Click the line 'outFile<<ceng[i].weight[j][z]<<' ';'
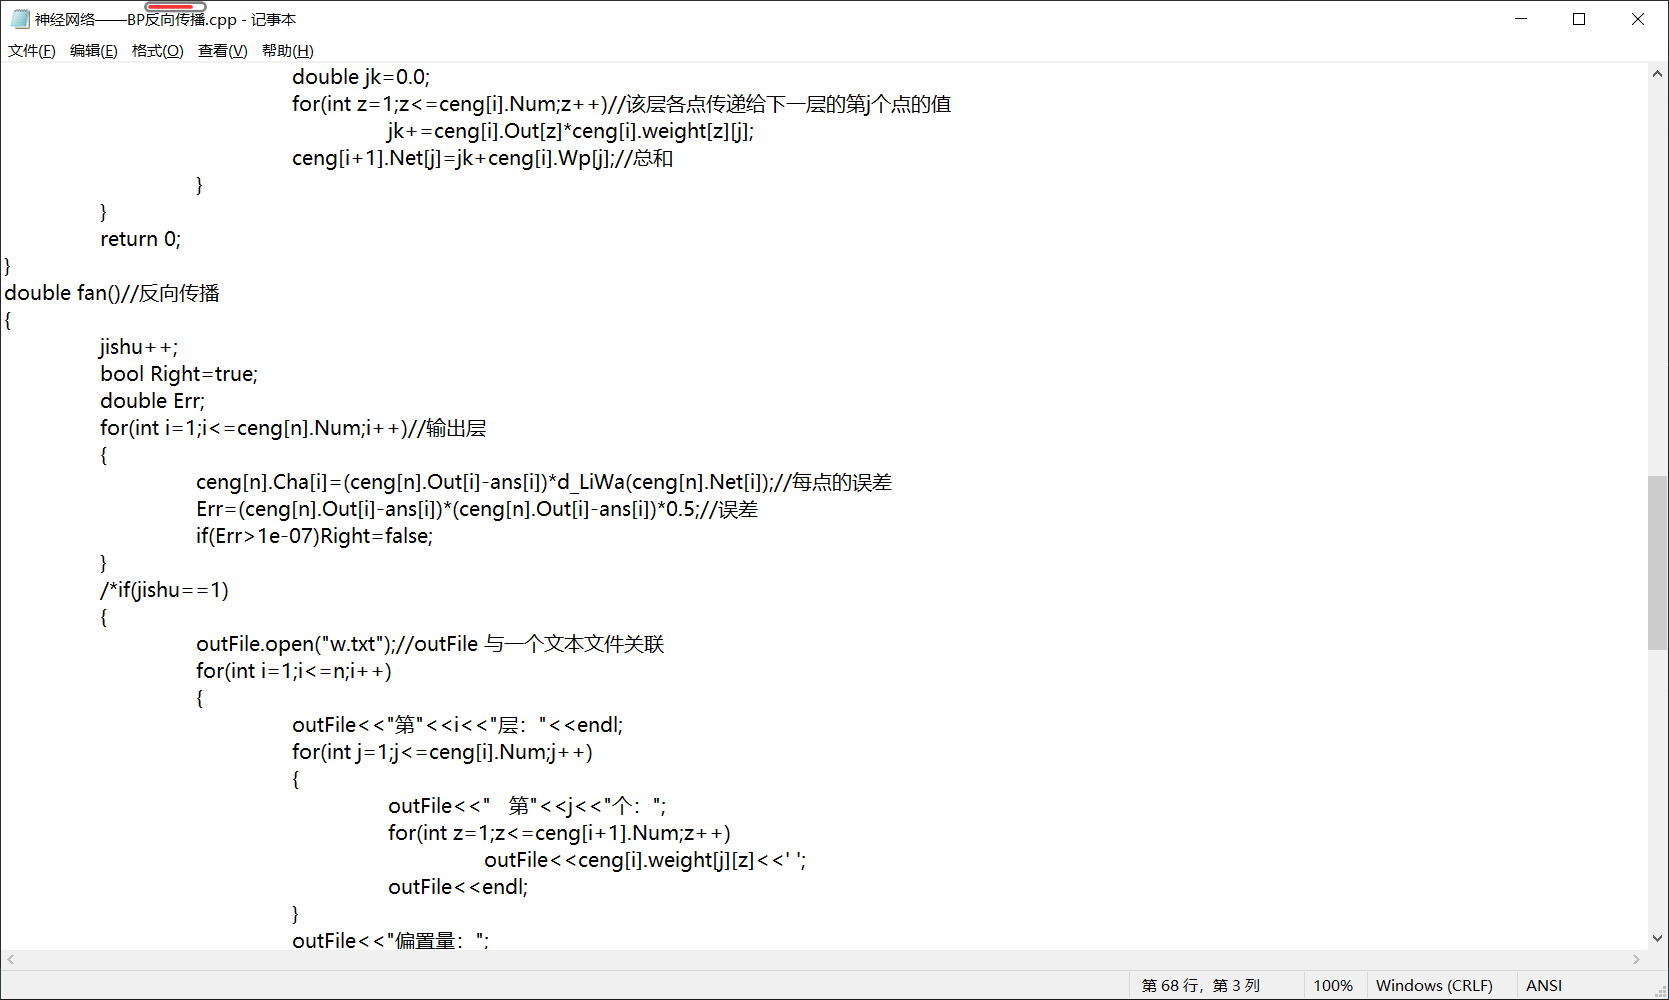The height and width of the screenshot is (1000, 1669). click(x=645, y=860)
